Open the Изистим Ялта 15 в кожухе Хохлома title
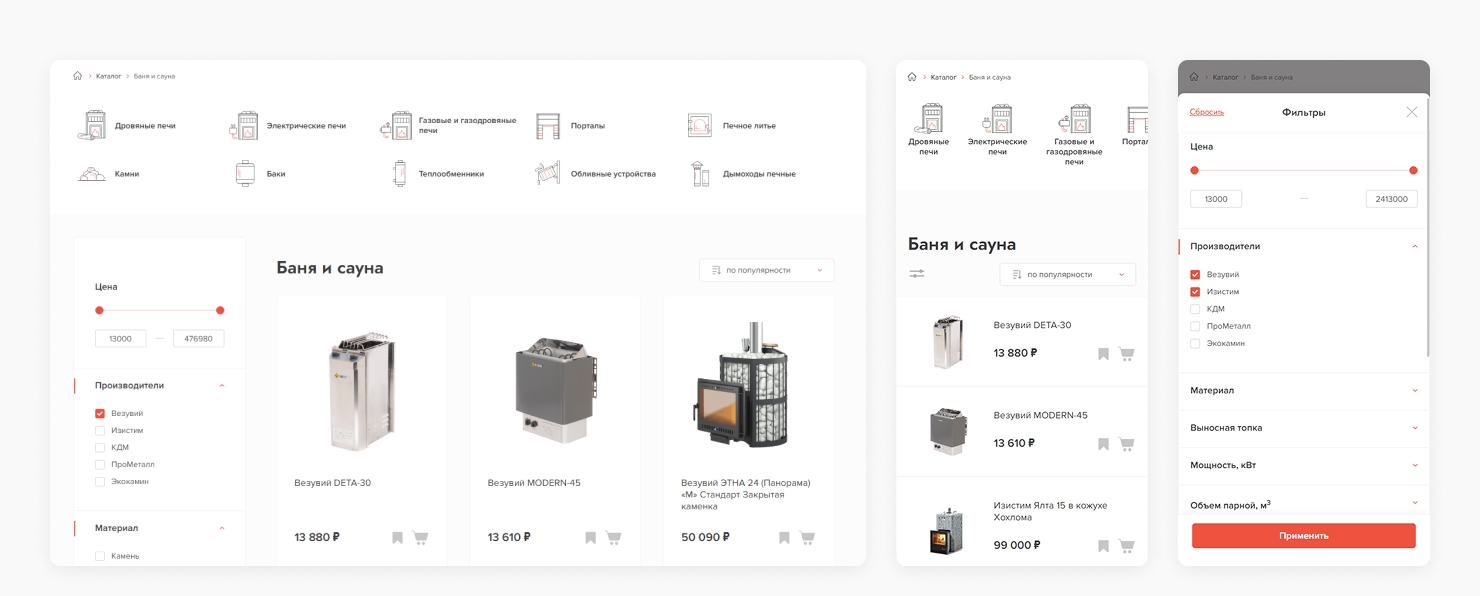Screen dimensions: 1480x596 pos(1050,512)
